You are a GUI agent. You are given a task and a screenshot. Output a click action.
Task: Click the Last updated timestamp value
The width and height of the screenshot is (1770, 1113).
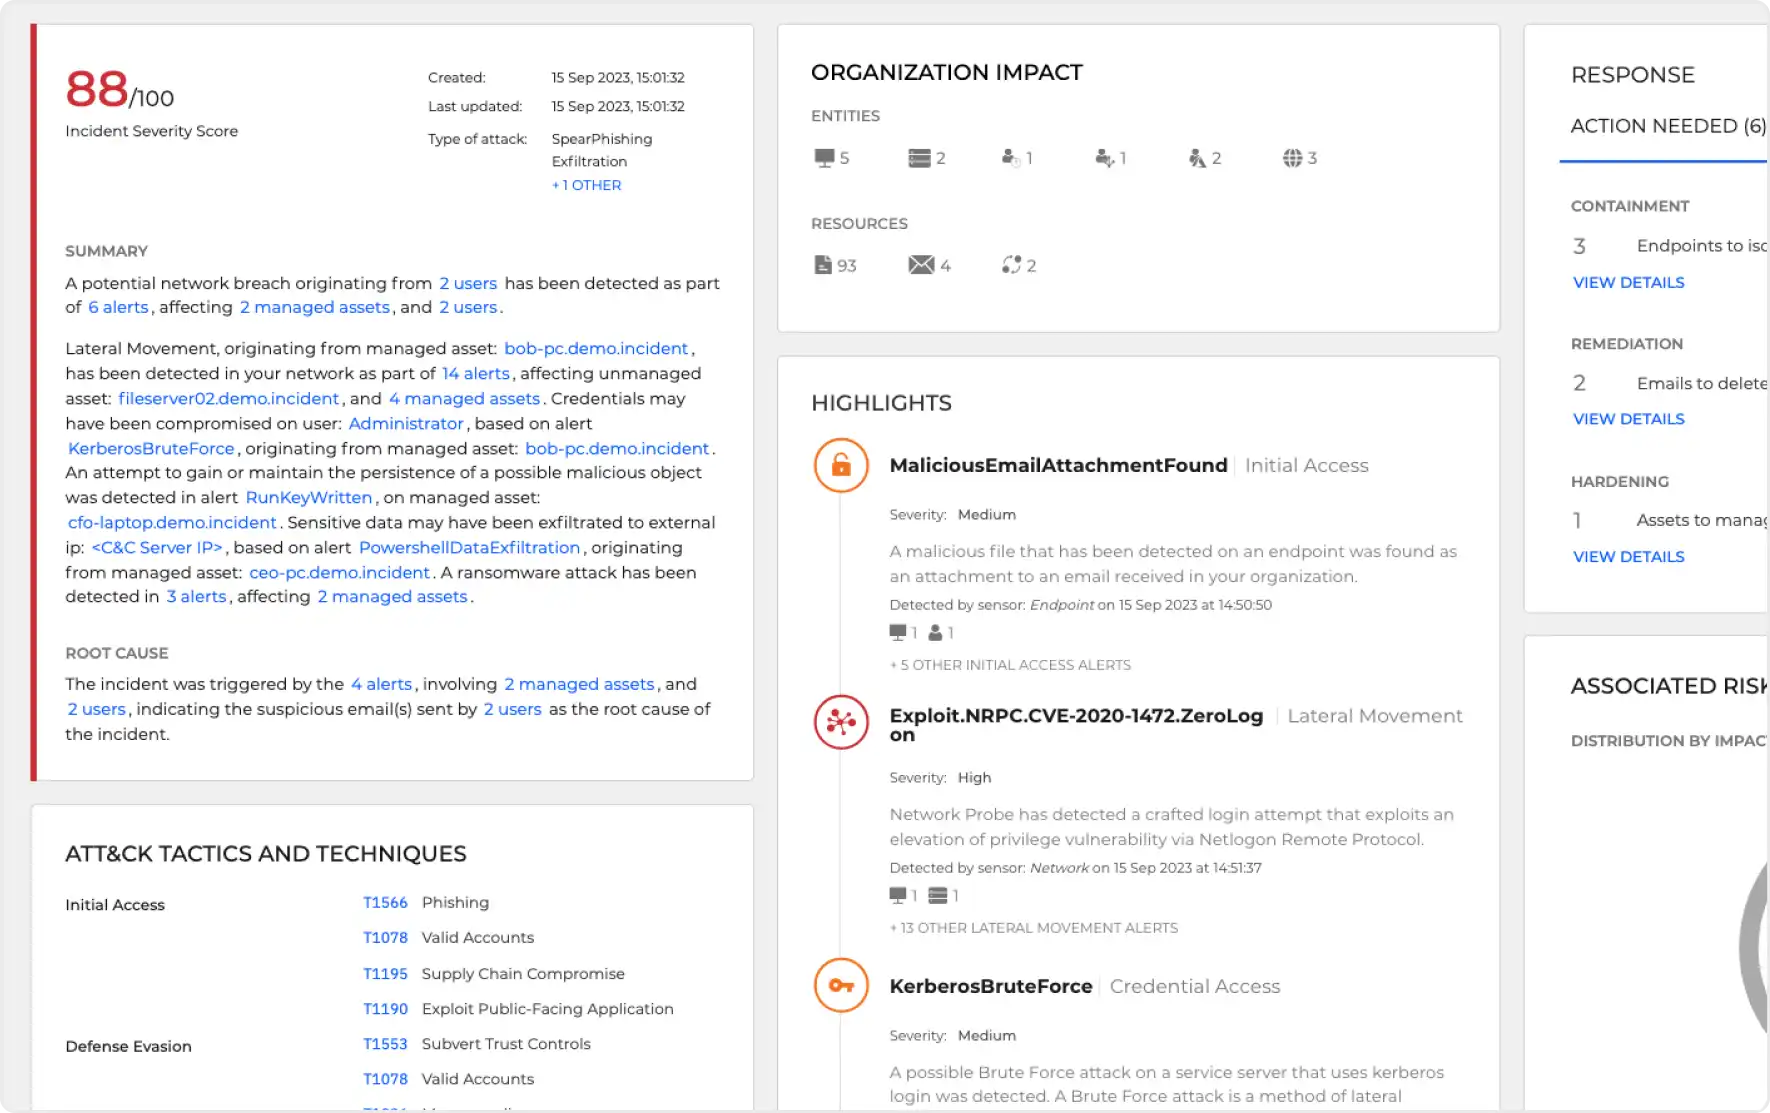[618, 106]
